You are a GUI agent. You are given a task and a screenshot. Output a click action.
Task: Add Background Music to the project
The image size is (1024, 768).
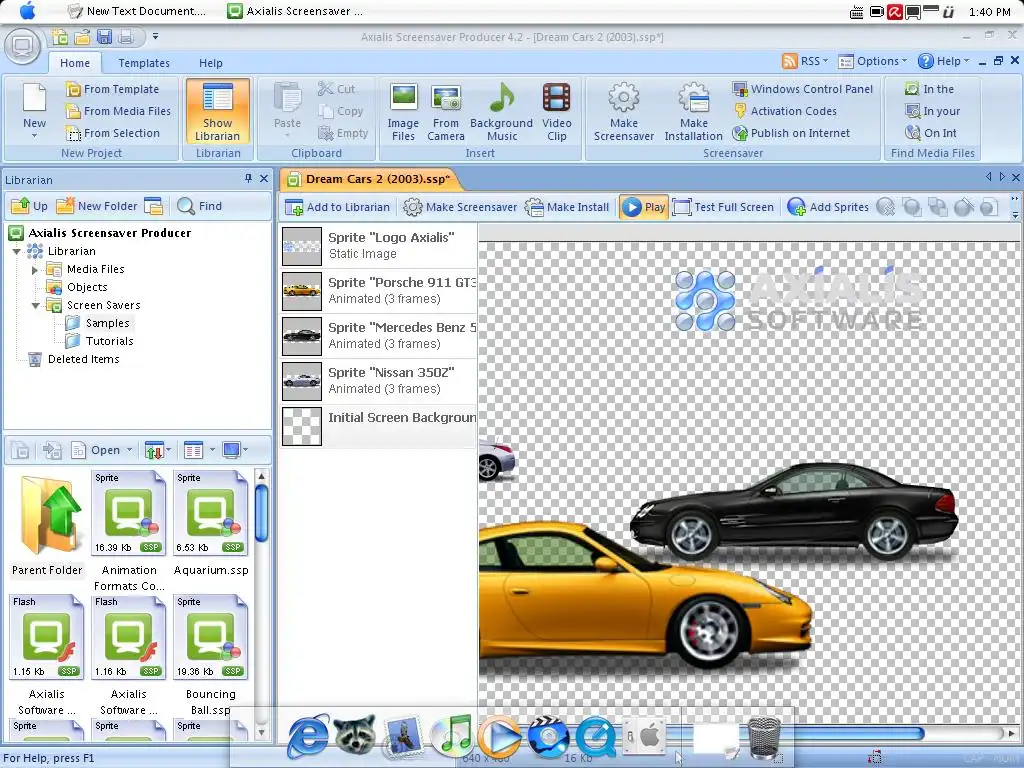501,112
